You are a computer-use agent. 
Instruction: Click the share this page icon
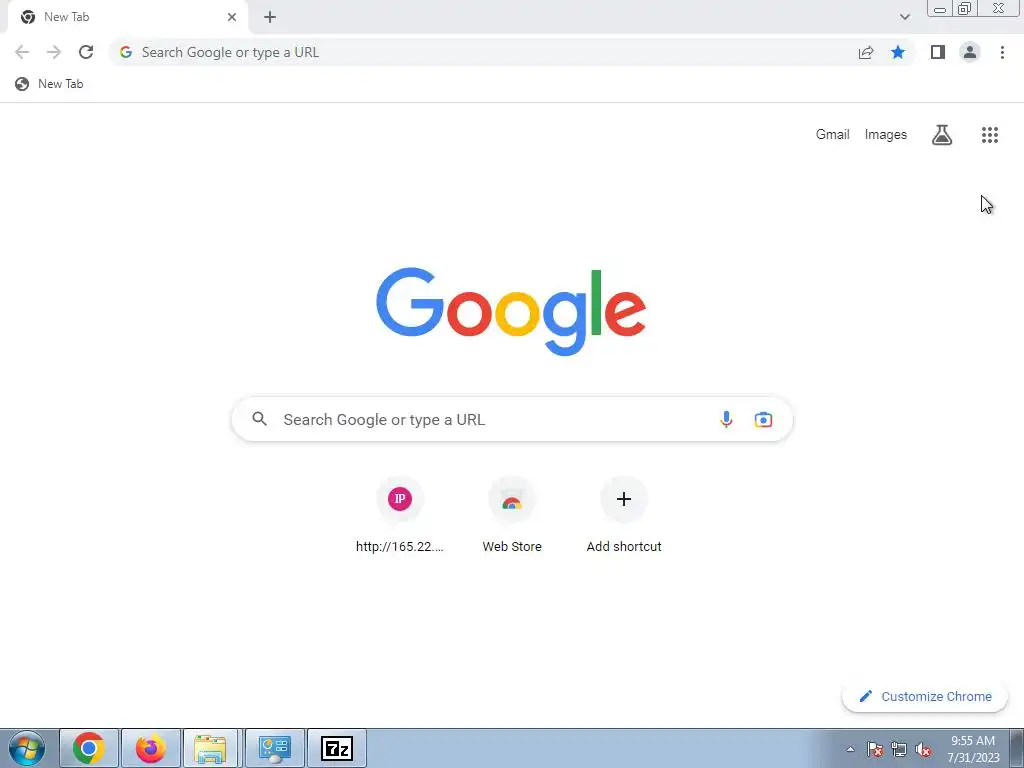(x=866, y=52)
